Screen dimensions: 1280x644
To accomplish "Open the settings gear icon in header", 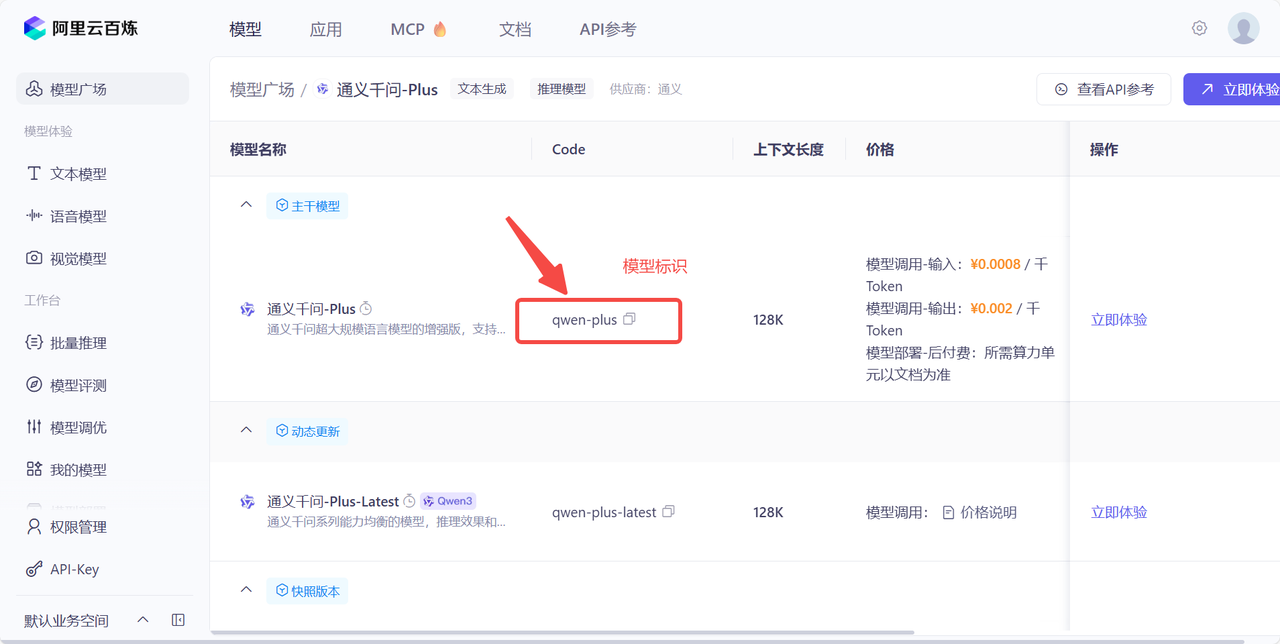I will [x=1199, y=28].
